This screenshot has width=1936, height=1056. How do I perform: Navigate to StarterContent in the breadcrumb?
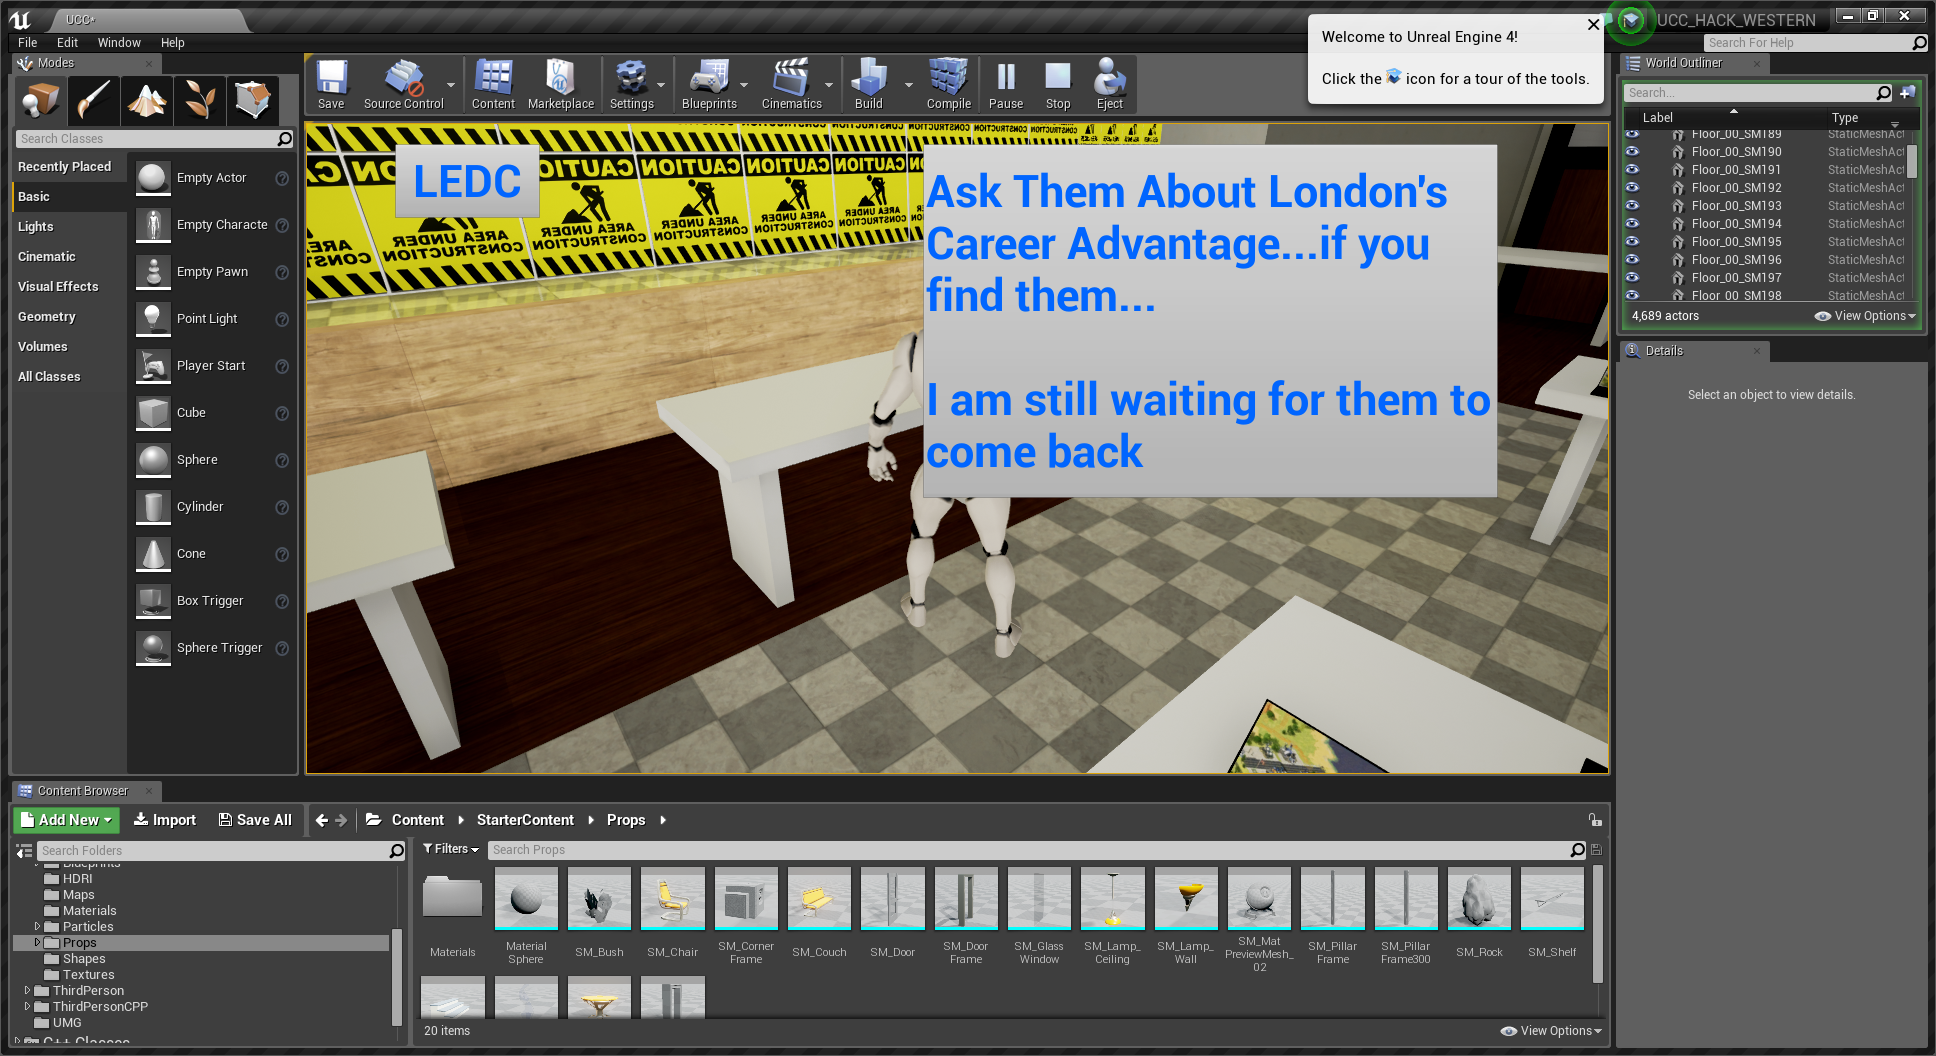pos(525,820)
